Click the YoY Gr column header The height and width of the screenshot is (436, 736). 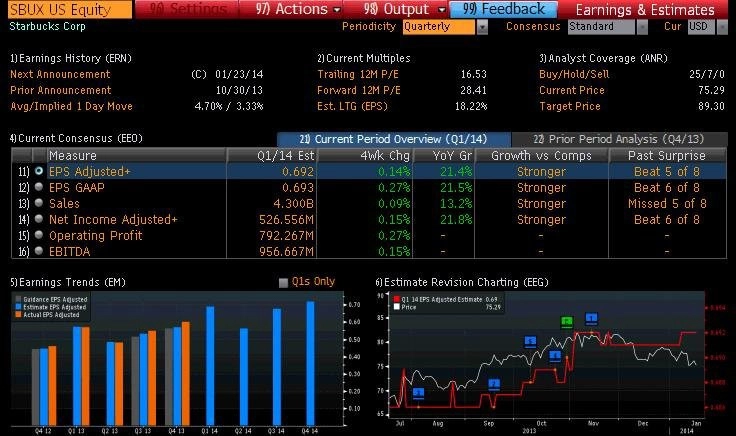444,155
